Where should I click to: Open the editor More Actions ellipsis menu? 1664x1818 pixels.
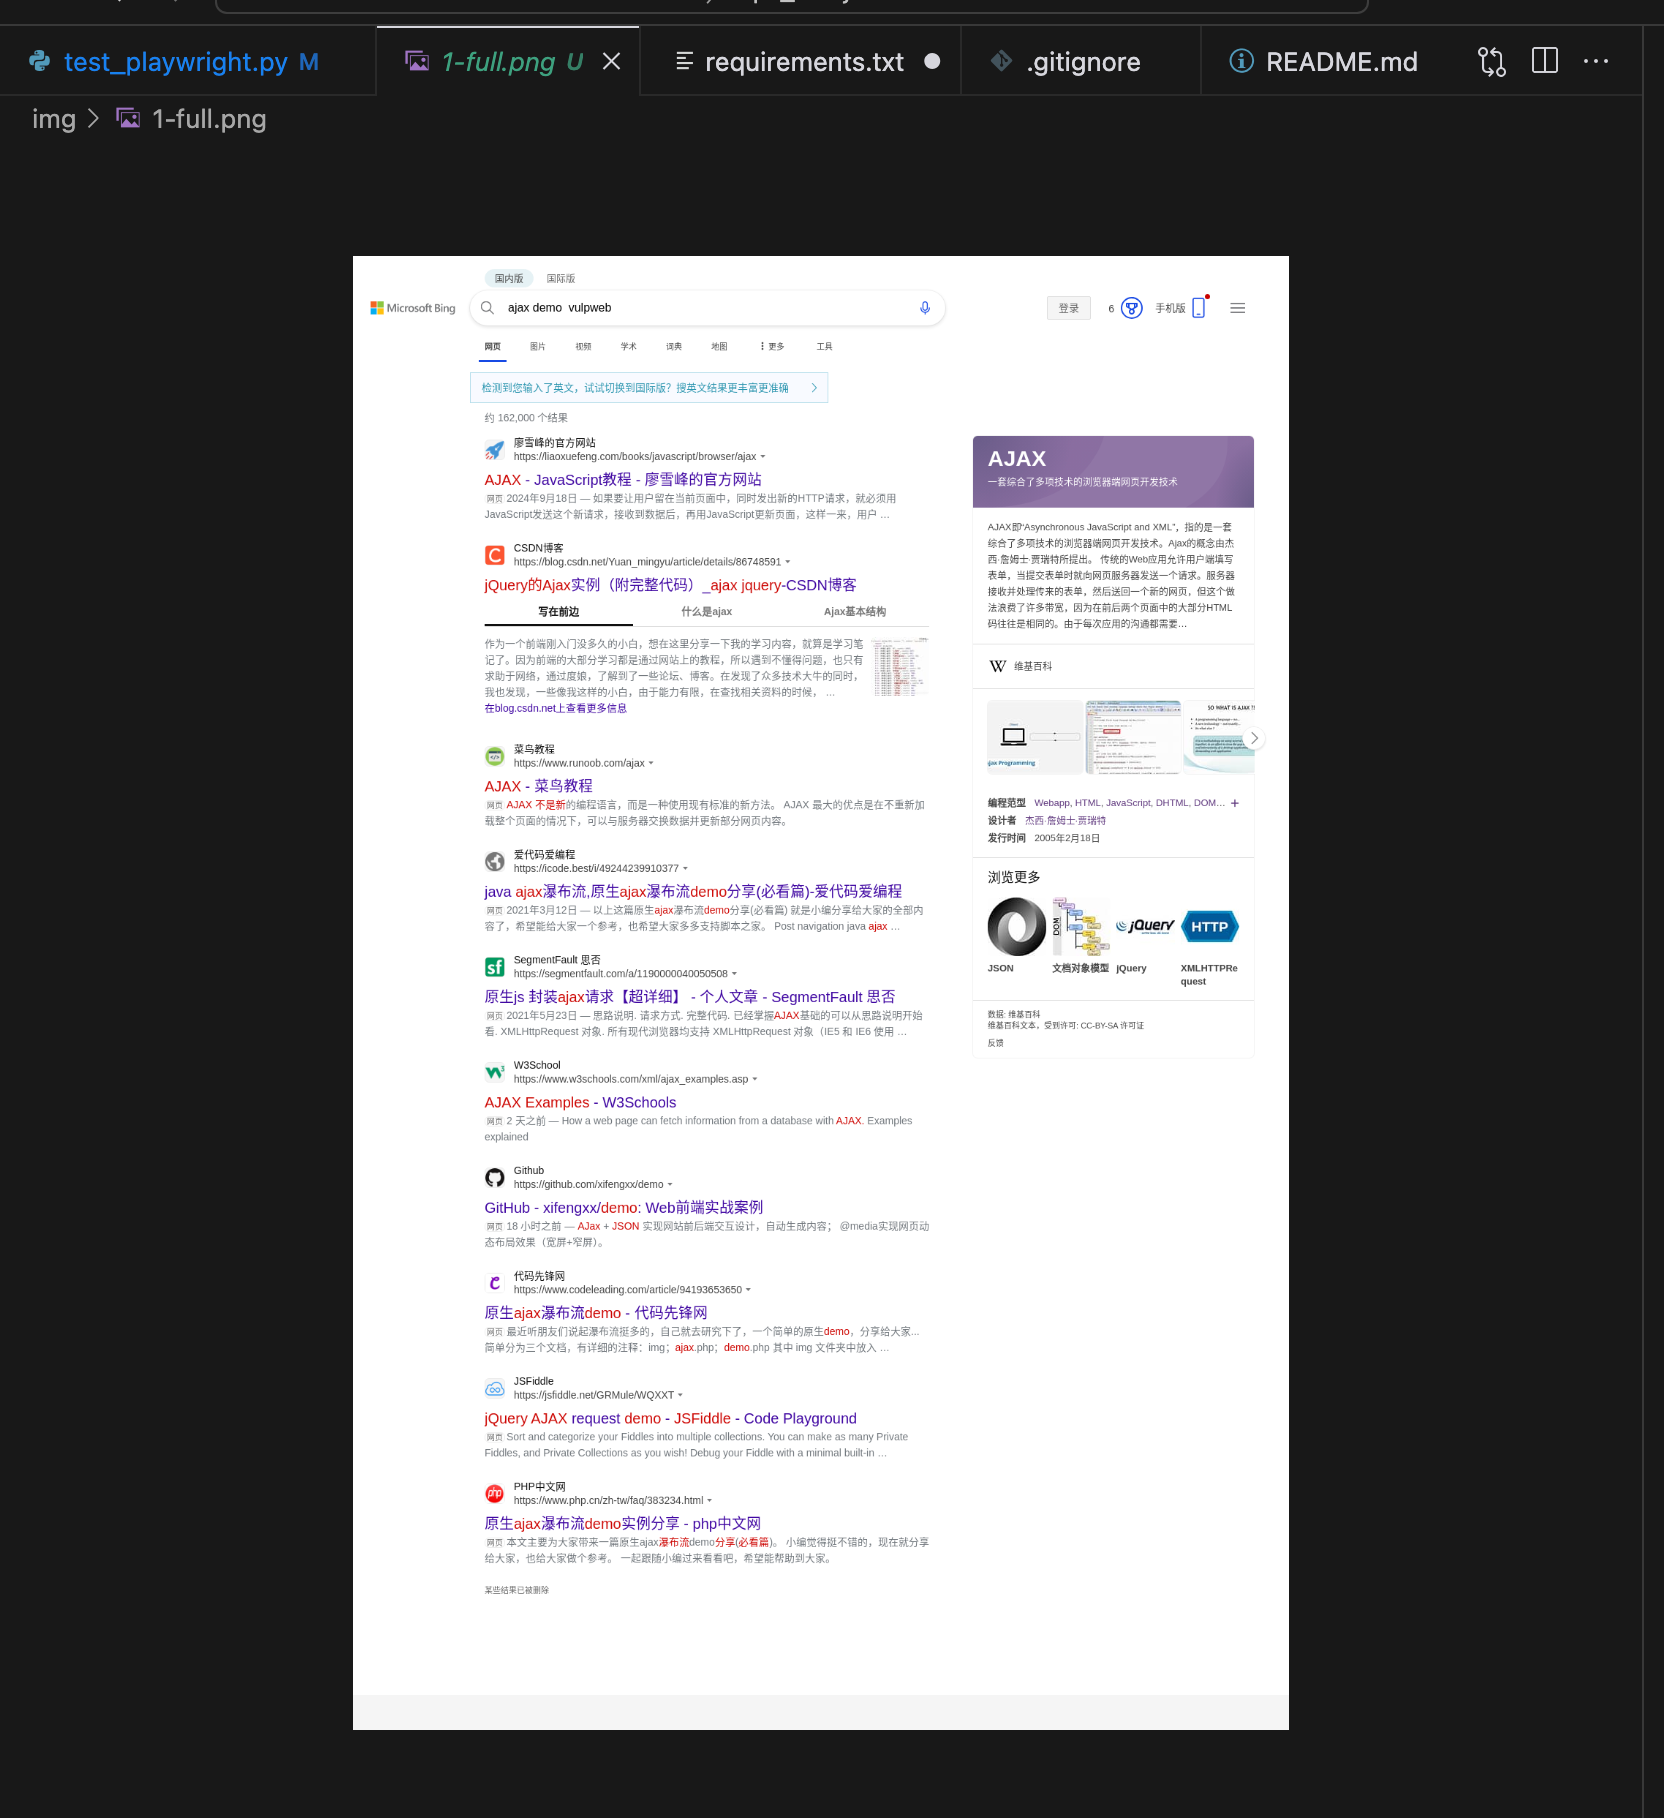pyautogui.click(x=1596, y=62)
